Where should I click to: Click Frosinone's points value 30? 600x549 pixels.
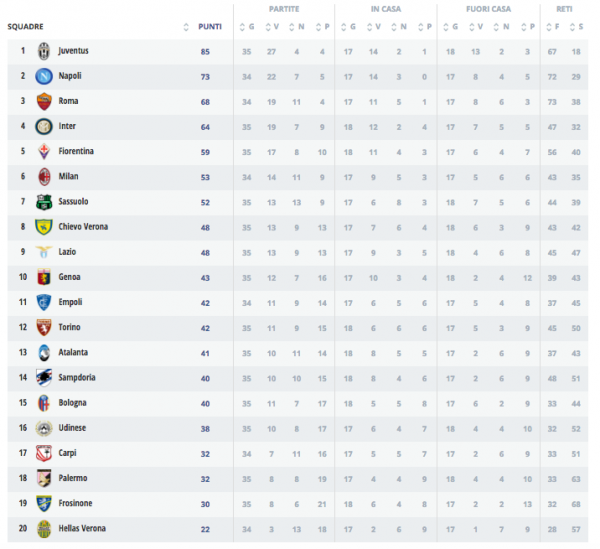click(204, 503)
